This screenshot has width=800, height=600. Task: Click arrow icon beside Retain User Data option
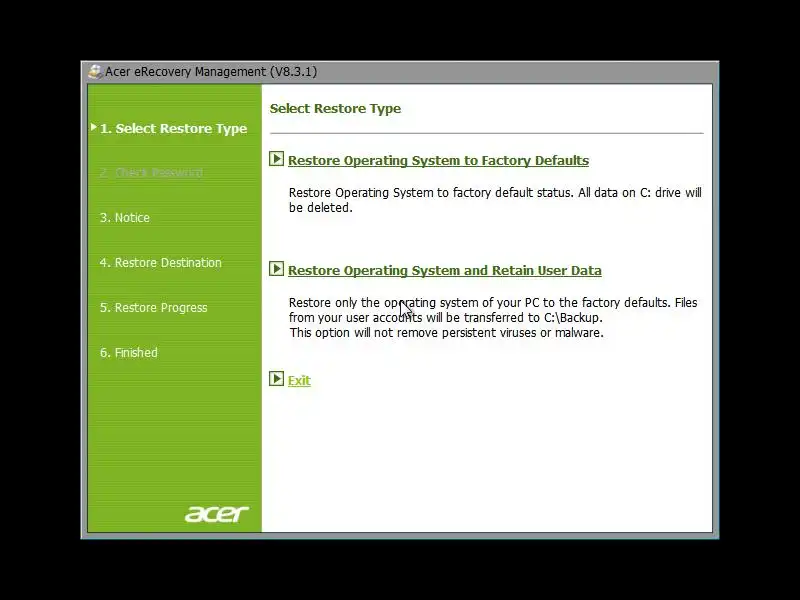277,268
